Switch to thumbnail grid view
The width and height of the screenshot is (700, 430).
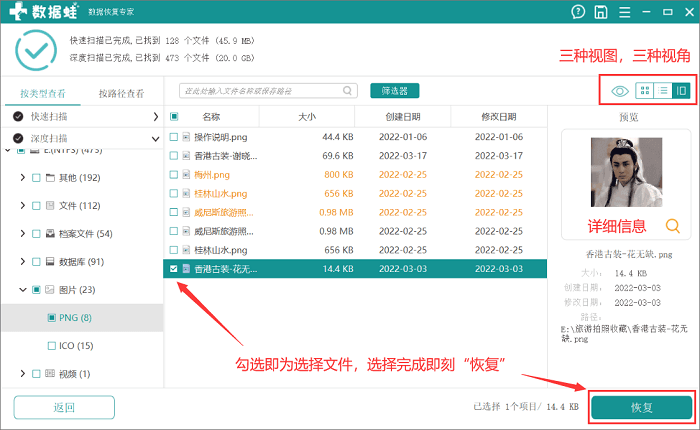(x=645, y=91)
